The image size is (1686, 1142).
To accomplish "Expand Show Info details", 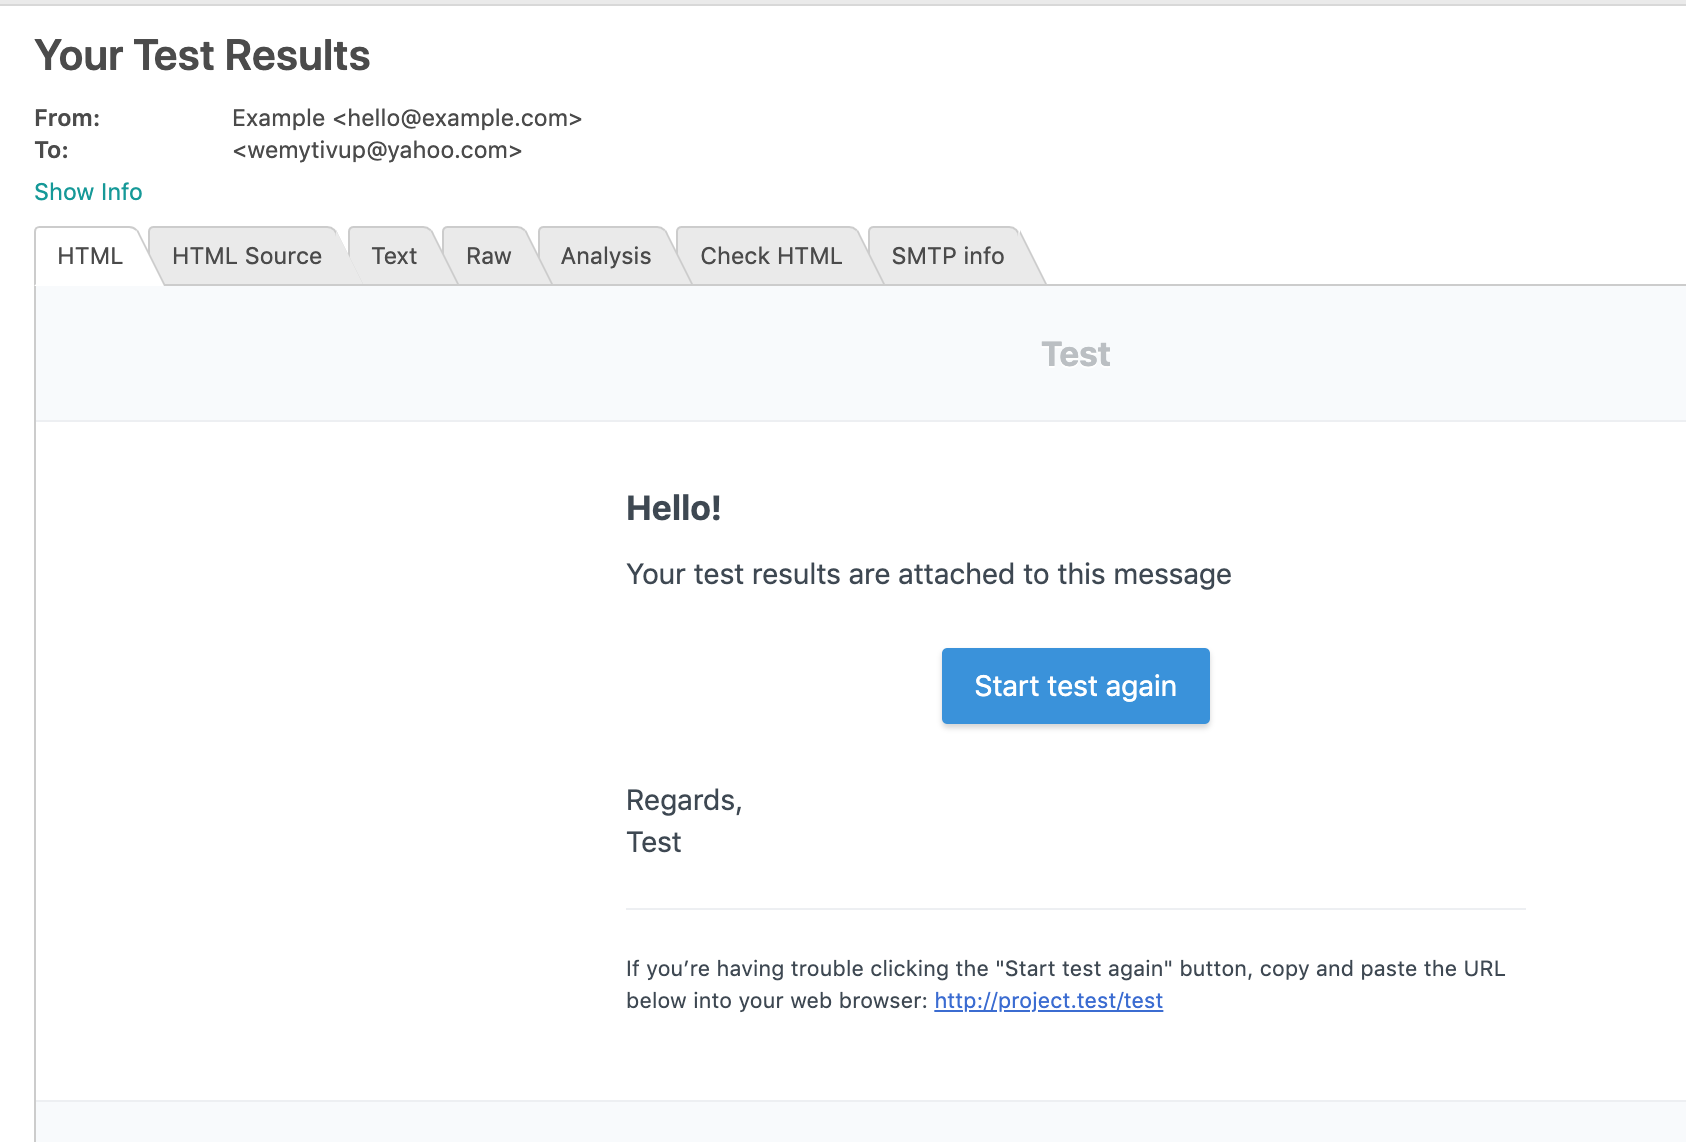I will [x=88, y=191].
